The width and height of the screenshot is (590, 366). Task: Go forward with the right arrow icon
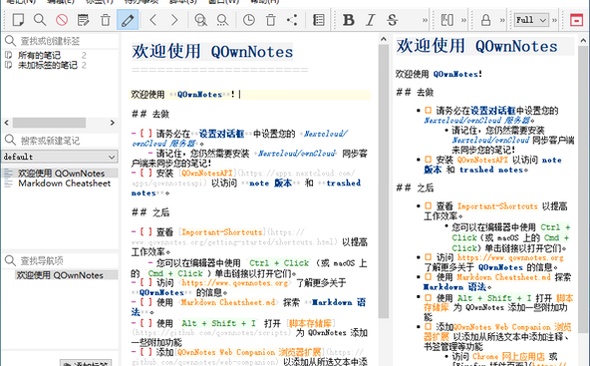pyautogui.click(x=174, y=20)
